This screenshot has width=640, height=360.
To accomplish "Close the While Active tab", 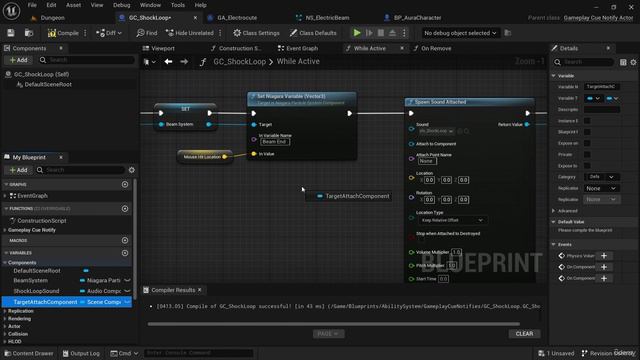I will (402, 48).
